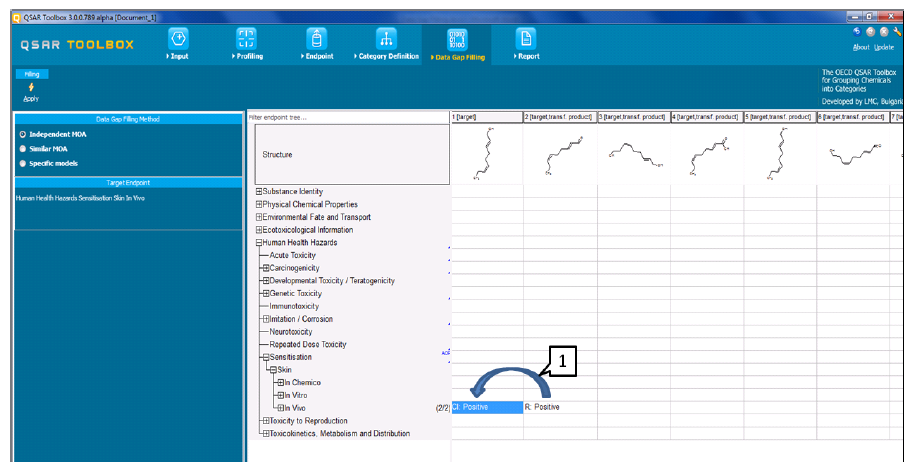Expand Substance Identity node
This screenshot has height=466, width=916.
tap(259, 192)
